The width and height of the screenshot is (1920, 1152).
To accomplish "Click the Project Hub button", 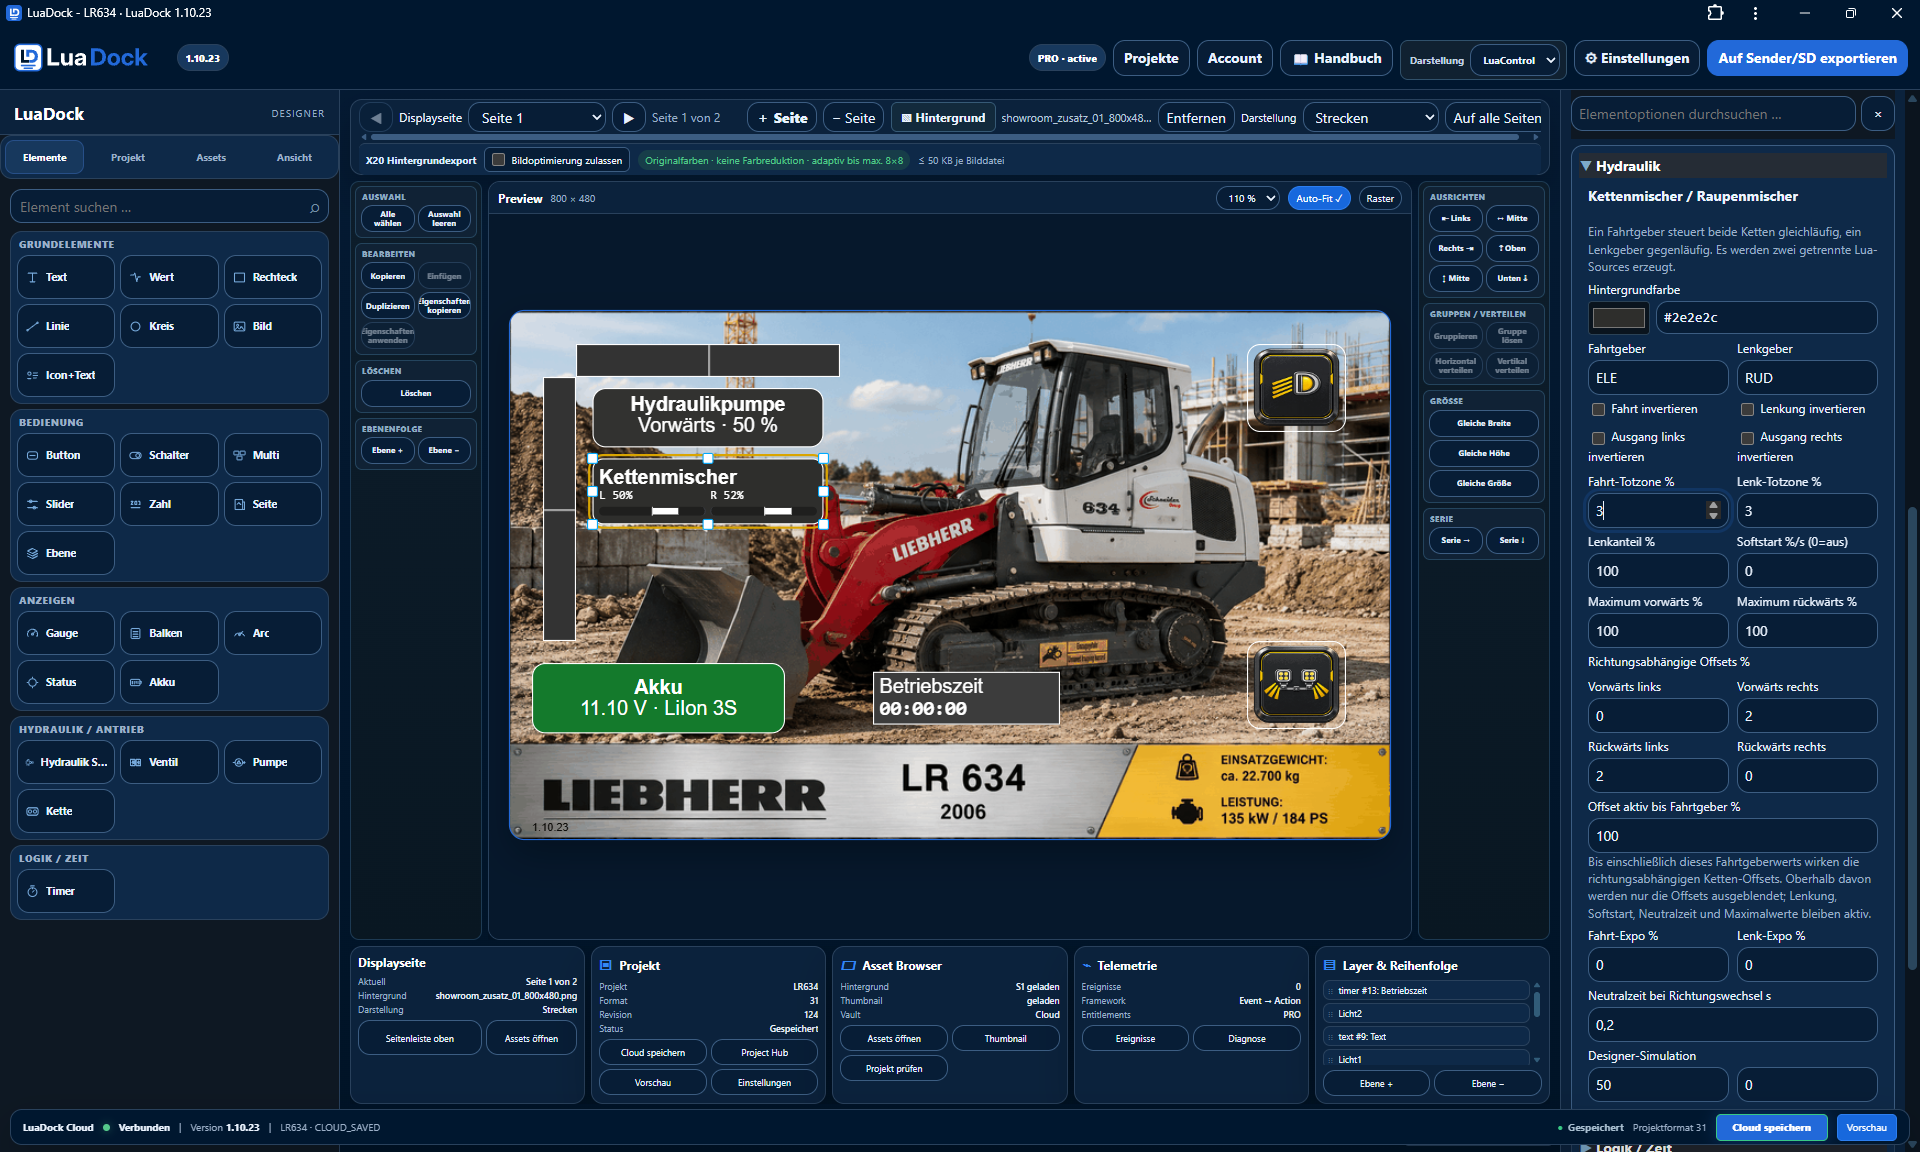I will 764,1052.
